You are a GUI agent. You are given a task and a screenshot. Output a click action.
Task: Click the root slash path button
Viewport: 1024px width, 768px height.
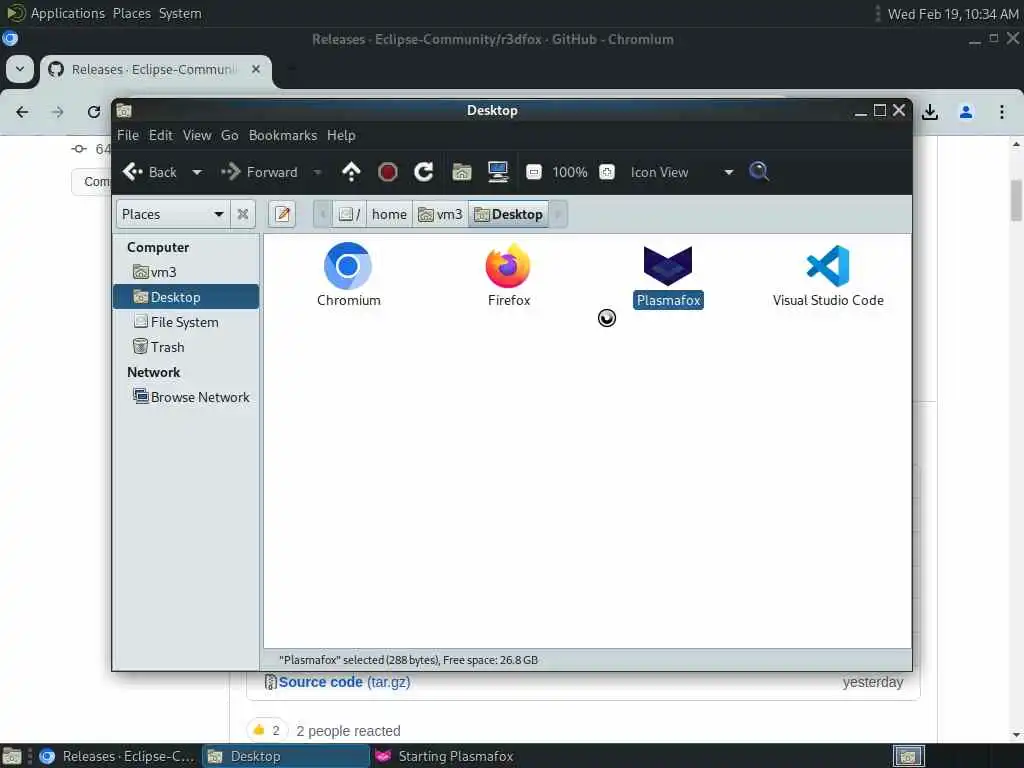[x=350, y=214]
